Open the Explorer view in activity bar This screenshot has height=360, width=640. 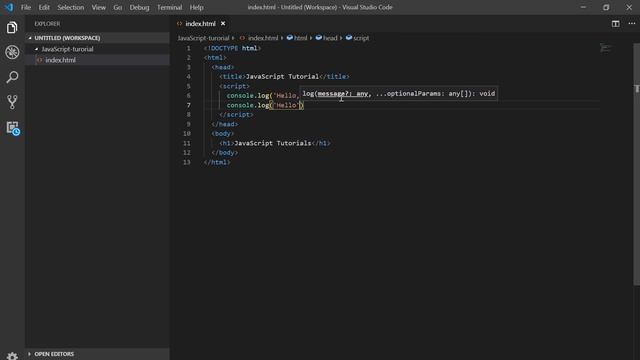12,28
